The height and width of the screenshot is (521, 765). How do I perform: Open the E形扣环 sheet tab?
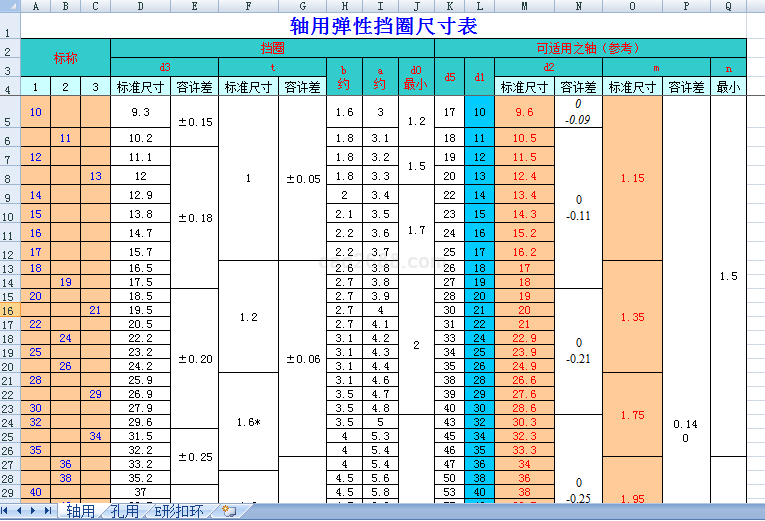tap(178, 511)
